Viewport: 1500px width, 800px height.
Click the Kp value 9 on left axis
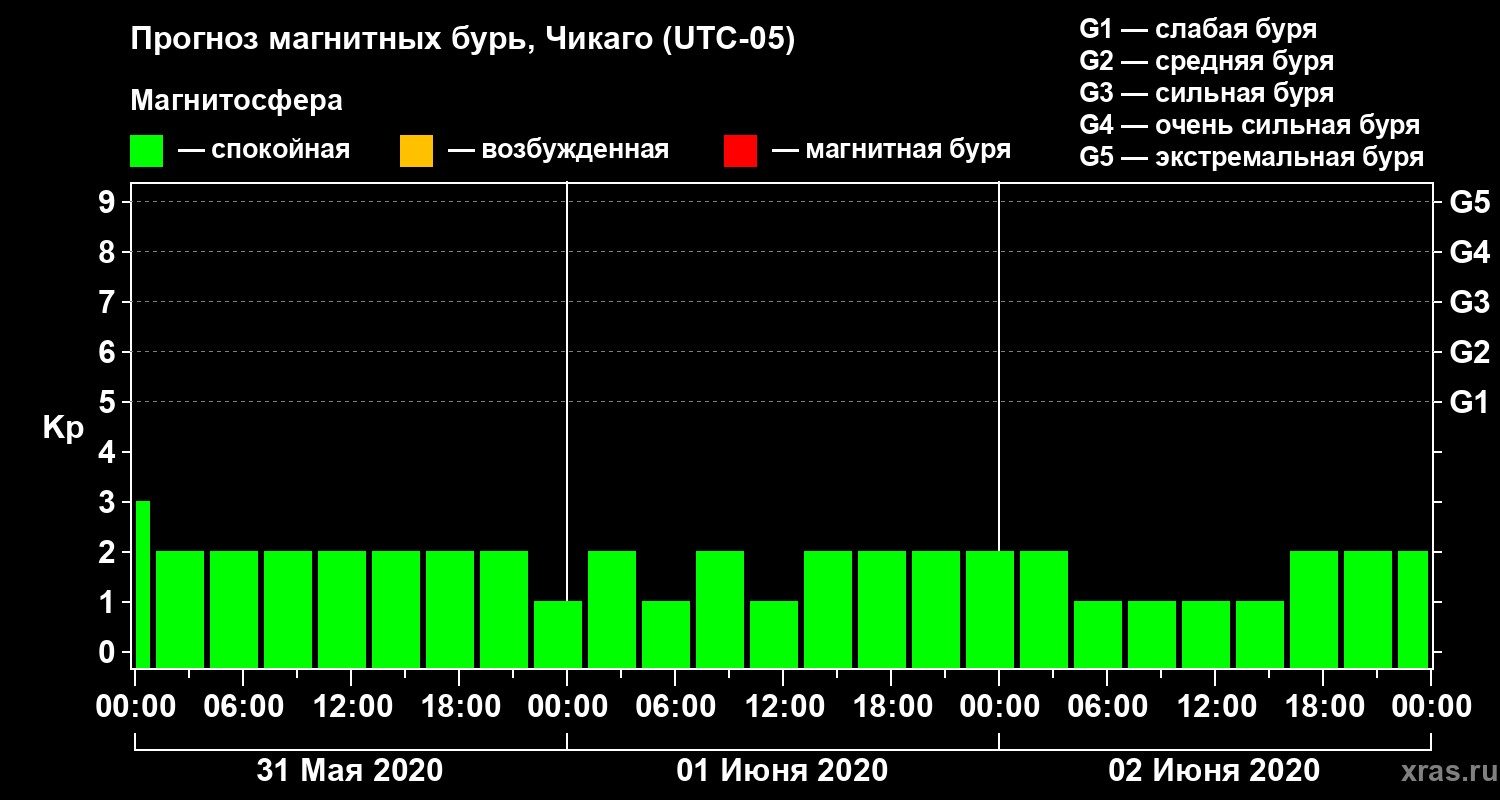pyautogui.click(x=107, y=203)
